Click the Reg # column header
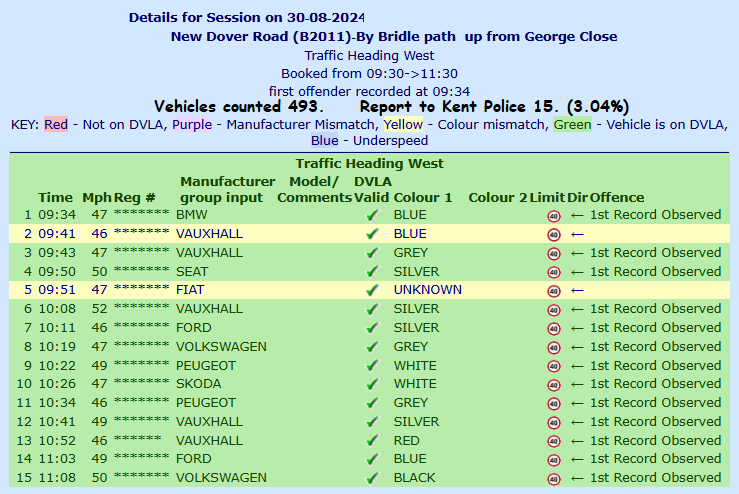The image size is (739, 494). [135, 198]
